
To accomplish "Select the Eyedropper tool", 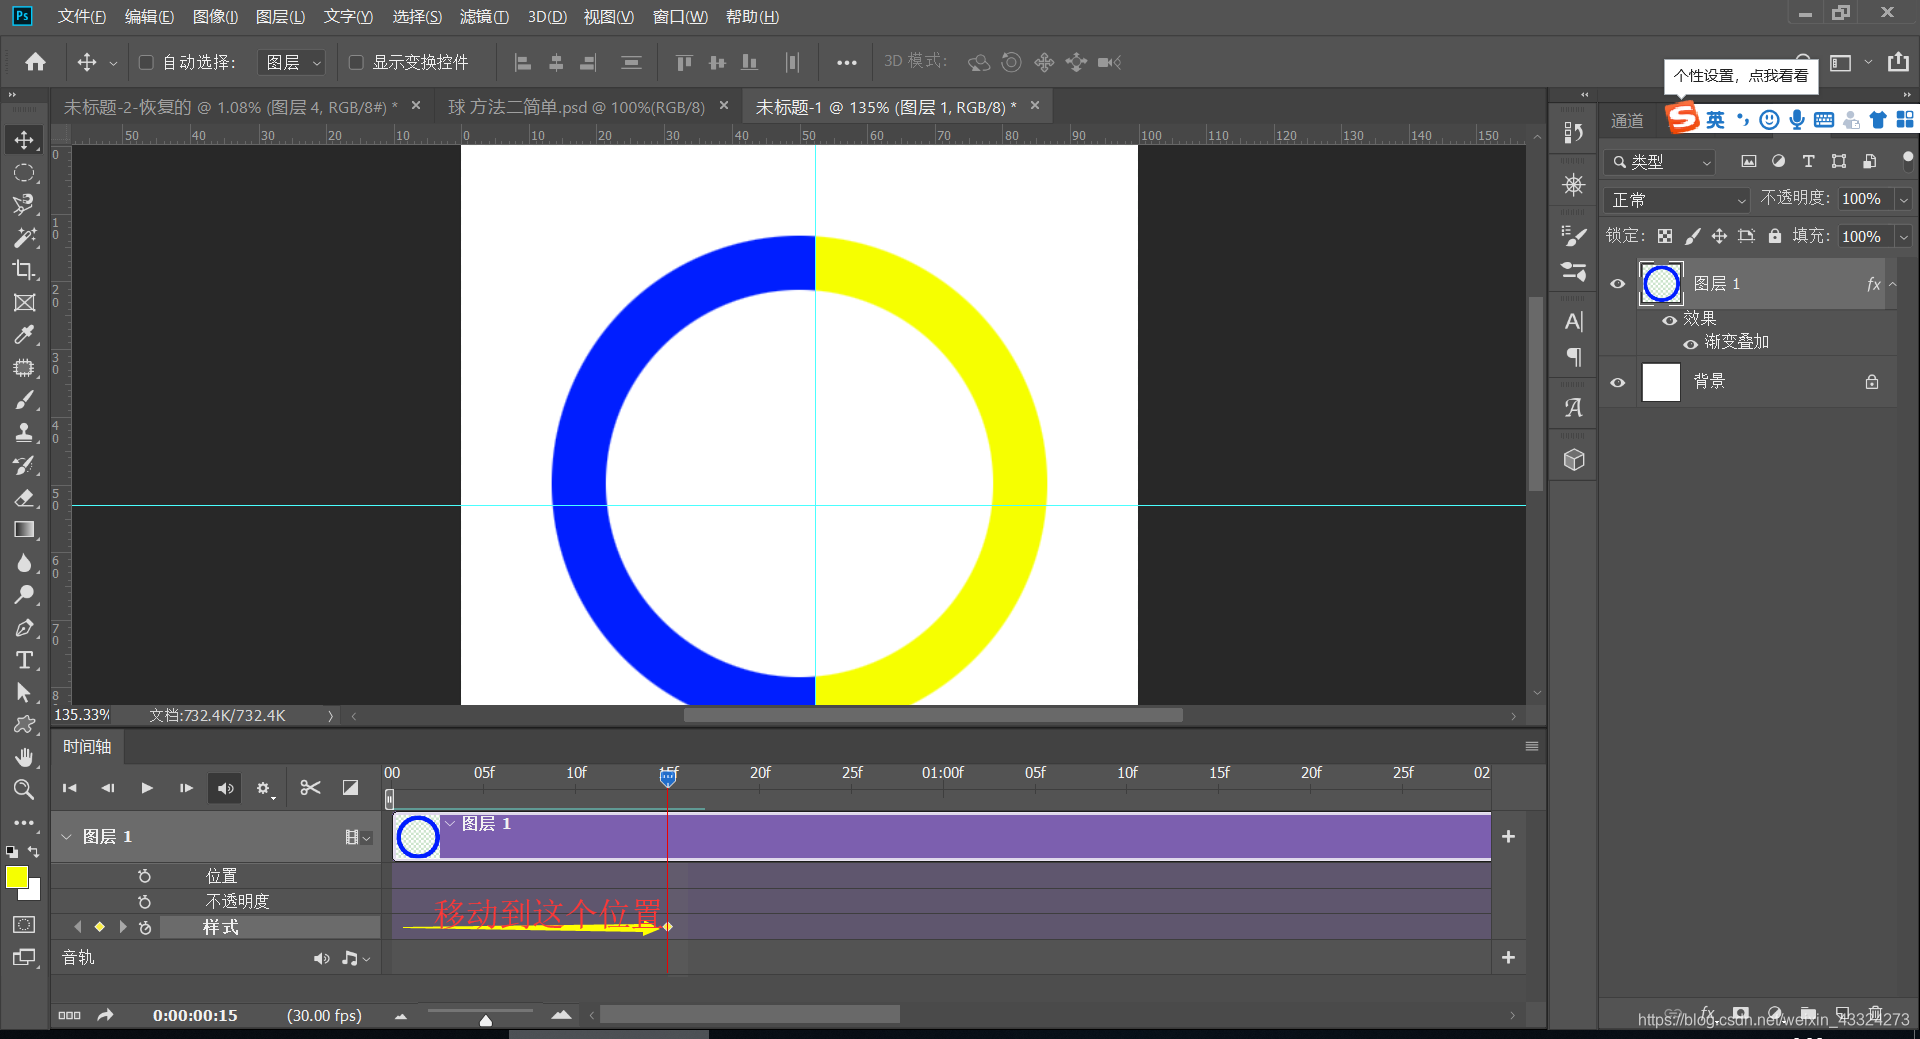I will tap(24, 335).
